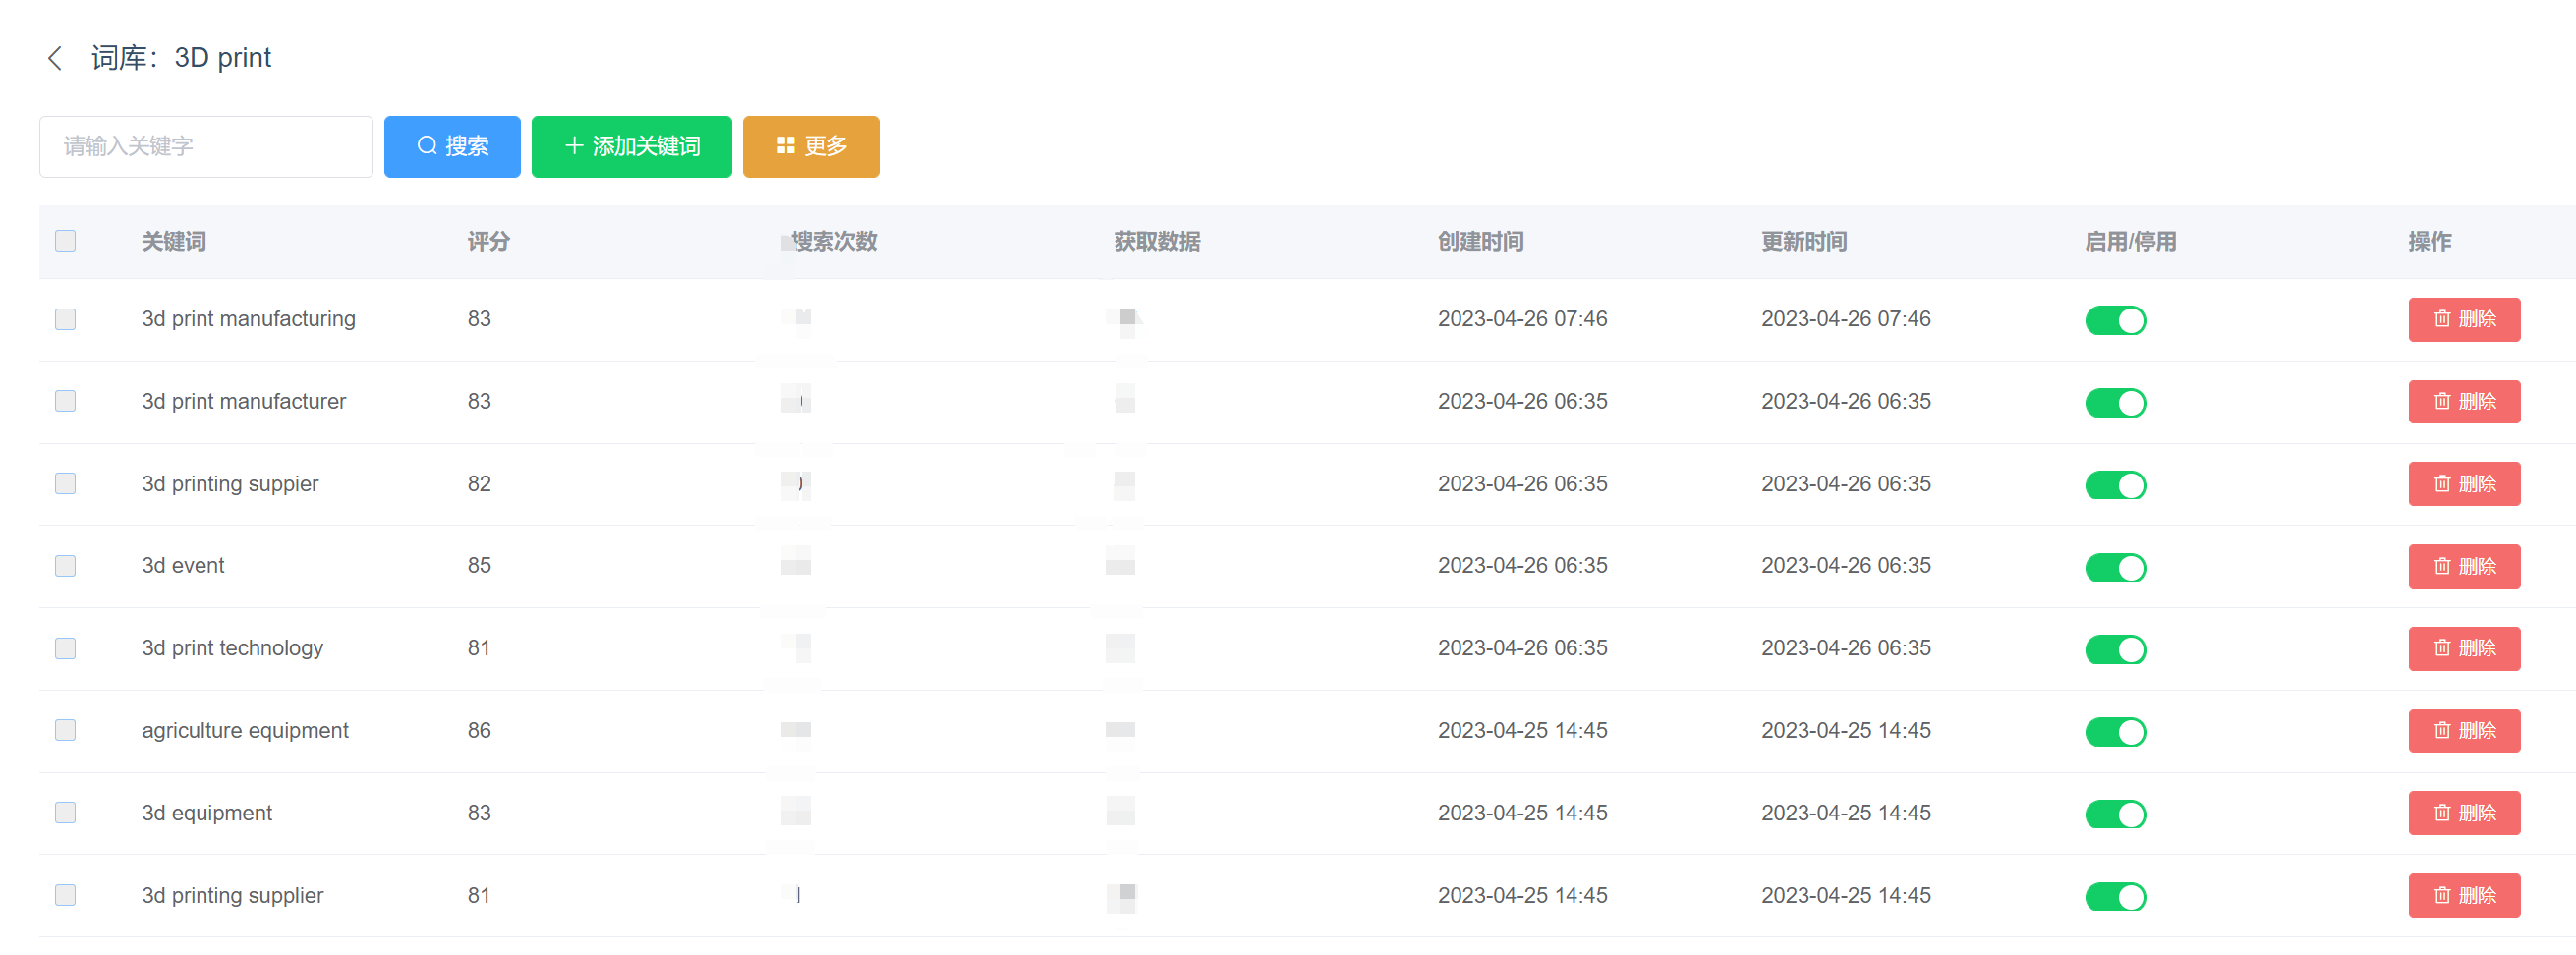Delete the 3d printing supplier keyword
Screen dimensions: 2576x955
coord(2464,896)
